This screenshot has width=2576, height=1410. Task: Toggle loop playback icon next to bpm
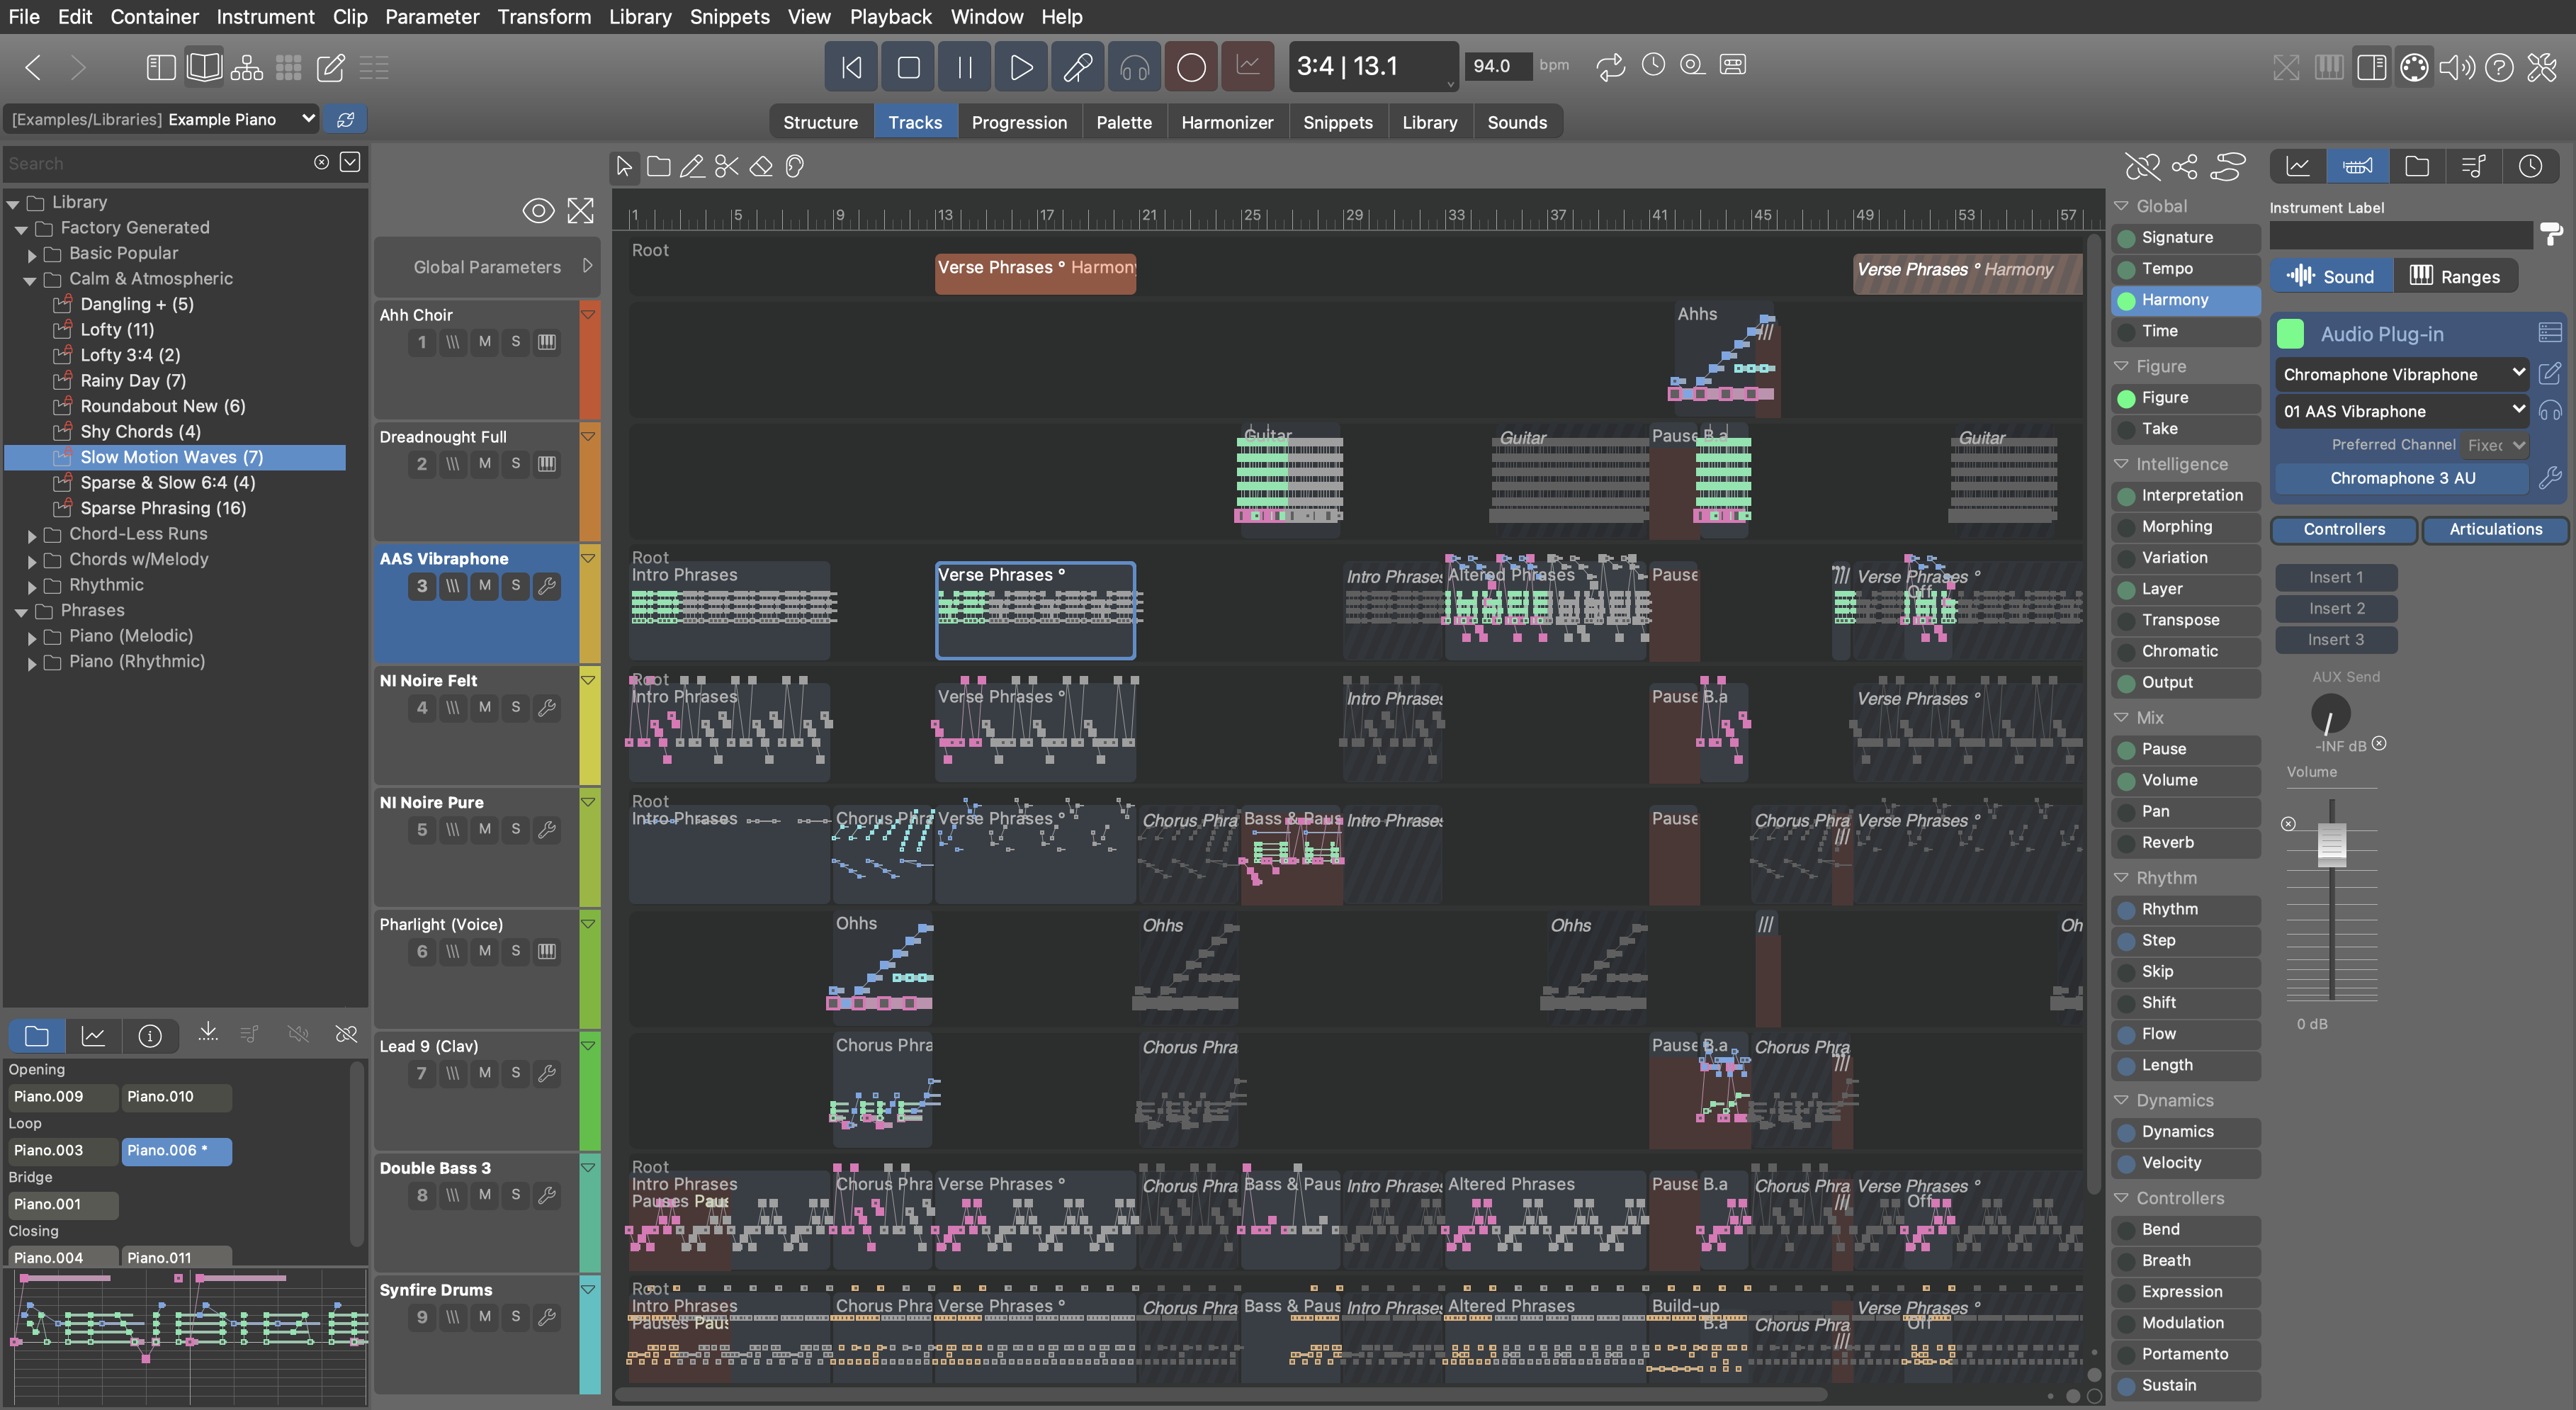click(1610, 67)
